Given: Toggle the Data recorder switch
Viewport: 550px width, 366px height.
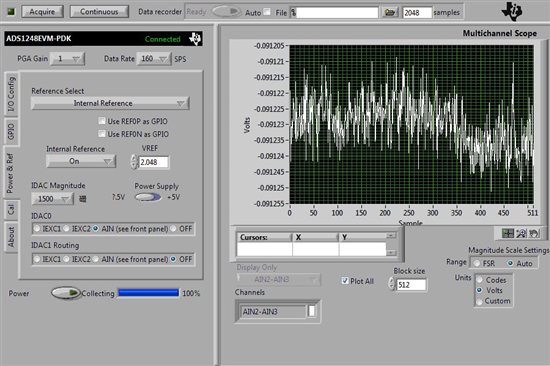Looking at the screenshot, I should click(227, 12).
